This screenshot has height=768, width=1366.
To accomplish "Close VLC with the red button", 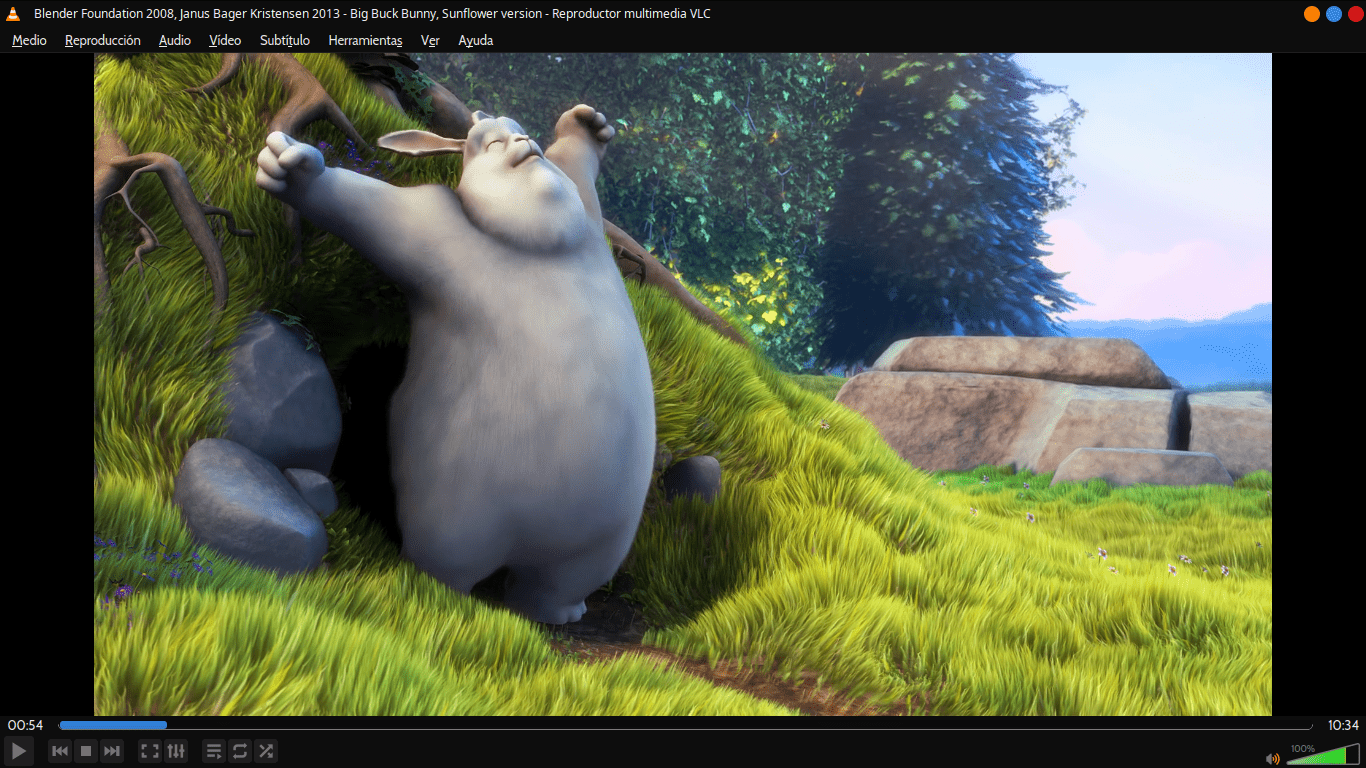I will click(x=1355, y=13).
